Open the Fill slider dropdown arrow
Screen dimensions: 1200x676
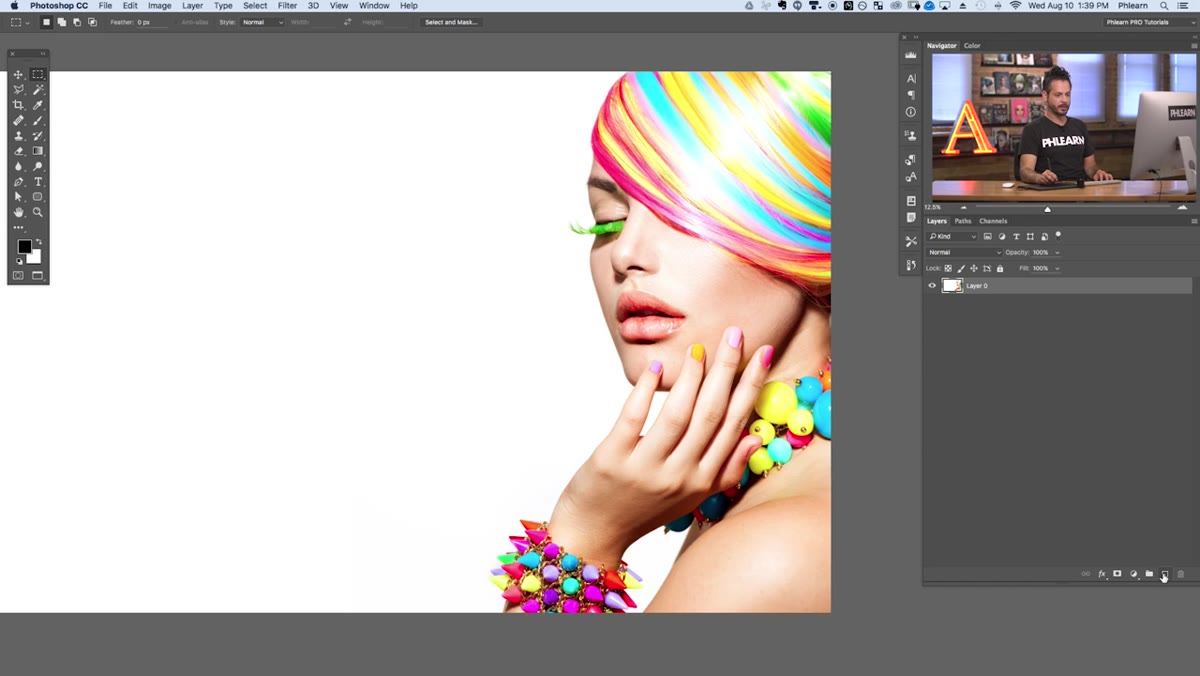1057,268
